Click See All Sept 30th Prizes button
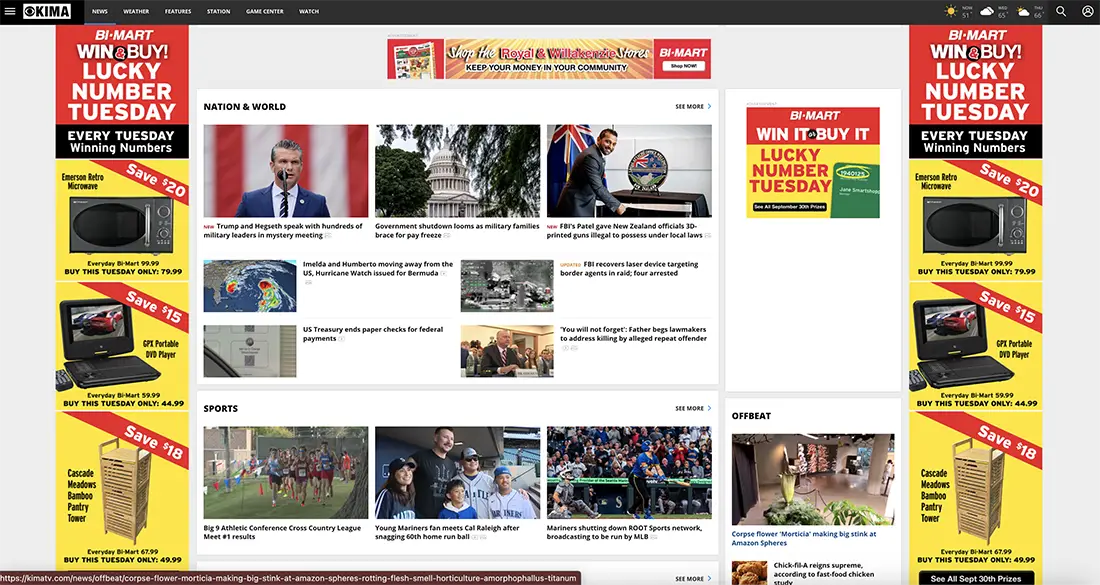The height and width of the screenshot is (585, 1100). [975, 579]
